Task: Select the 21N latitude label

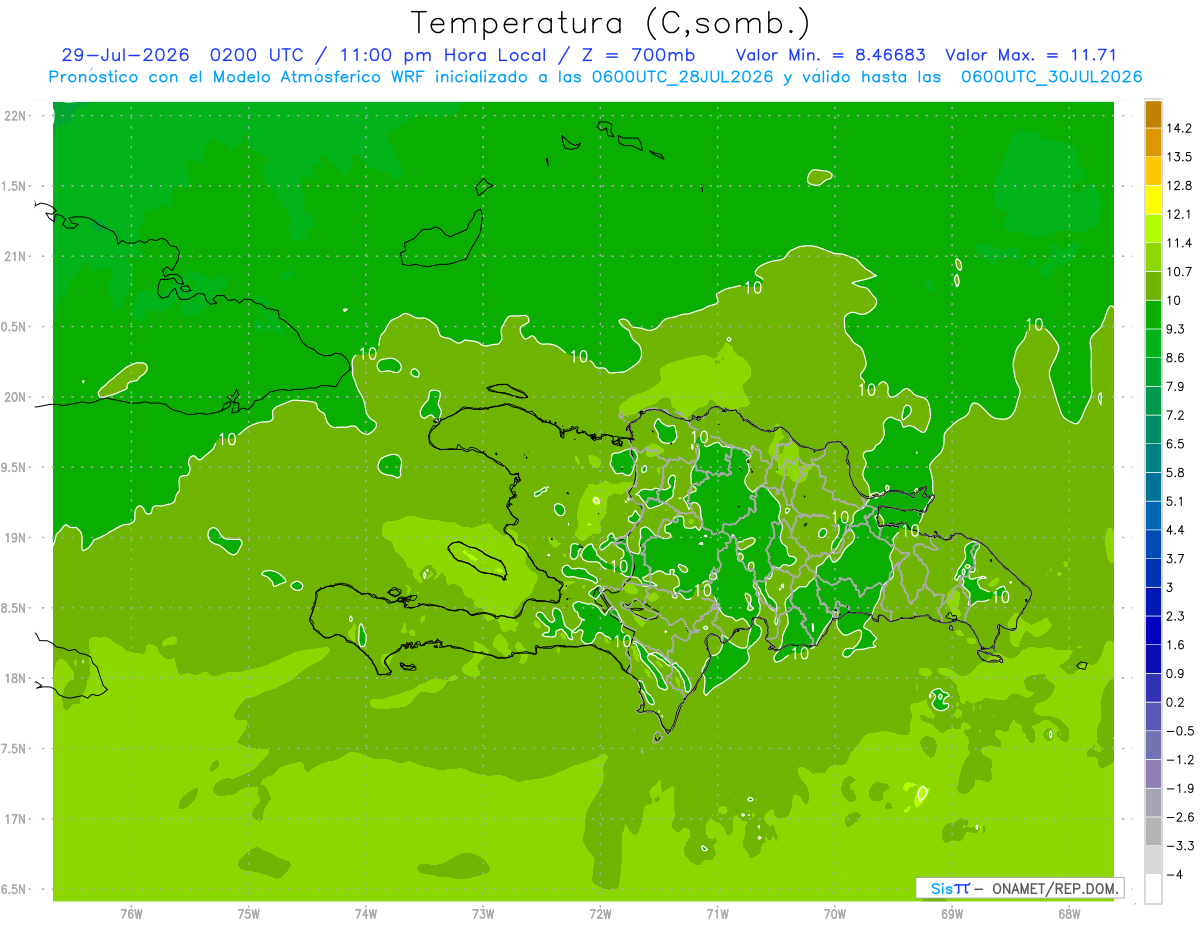Action: pos(17,257)
